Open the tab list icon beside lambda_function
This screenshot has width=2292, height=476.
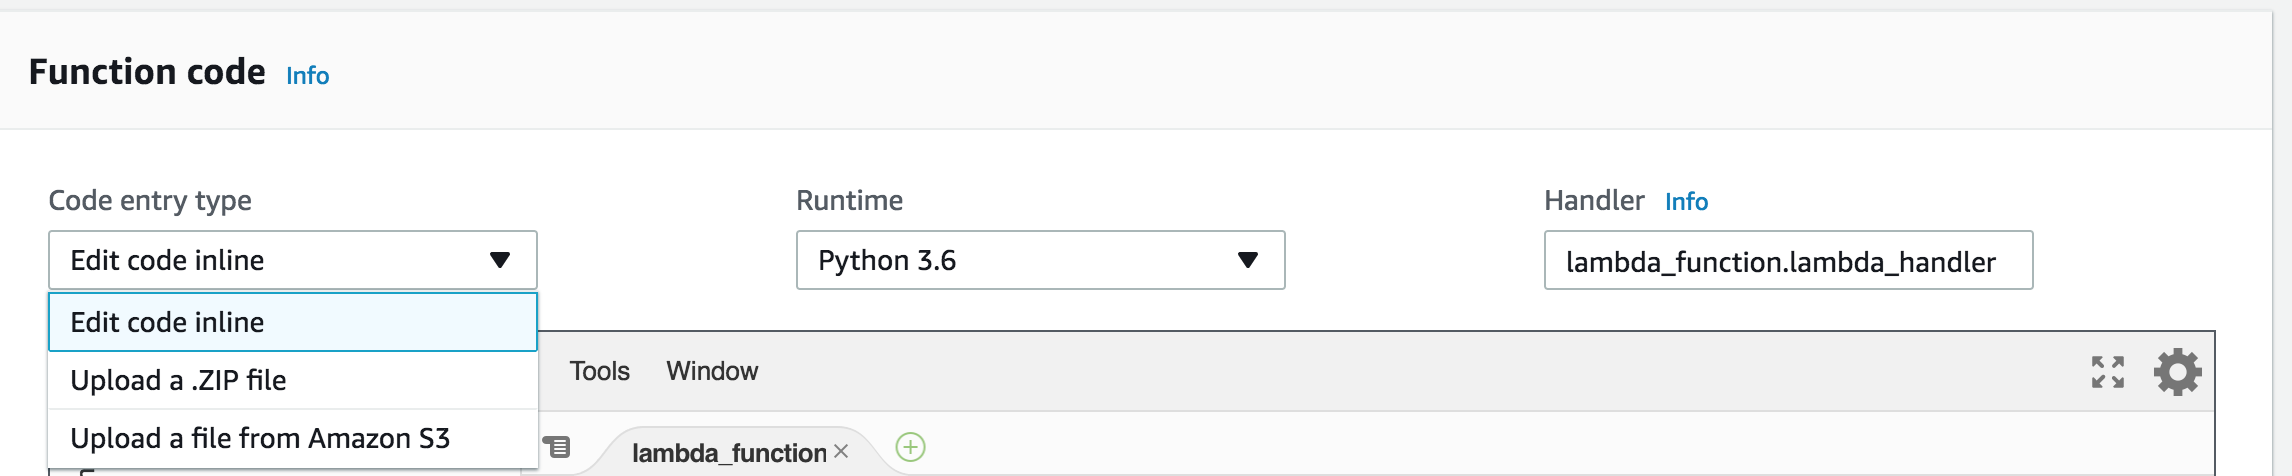pyautogui.click(x=557, y=446)
